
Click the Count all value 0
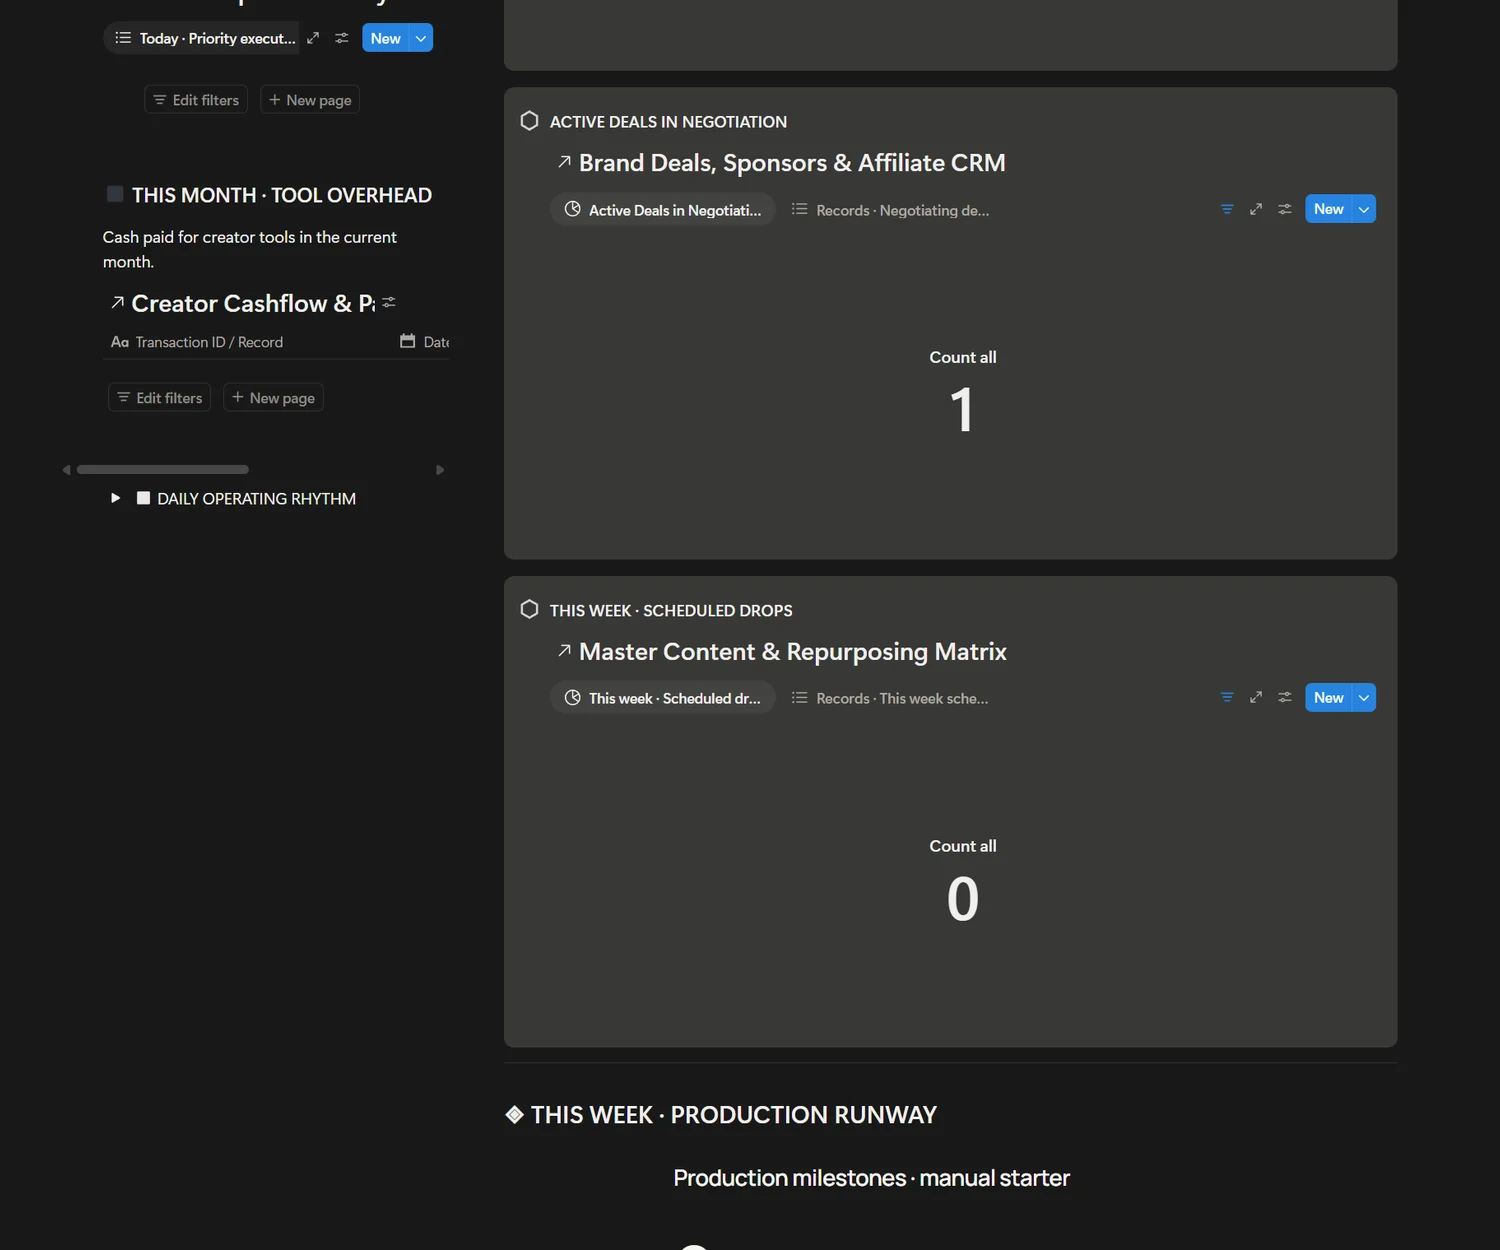[963, 899]
